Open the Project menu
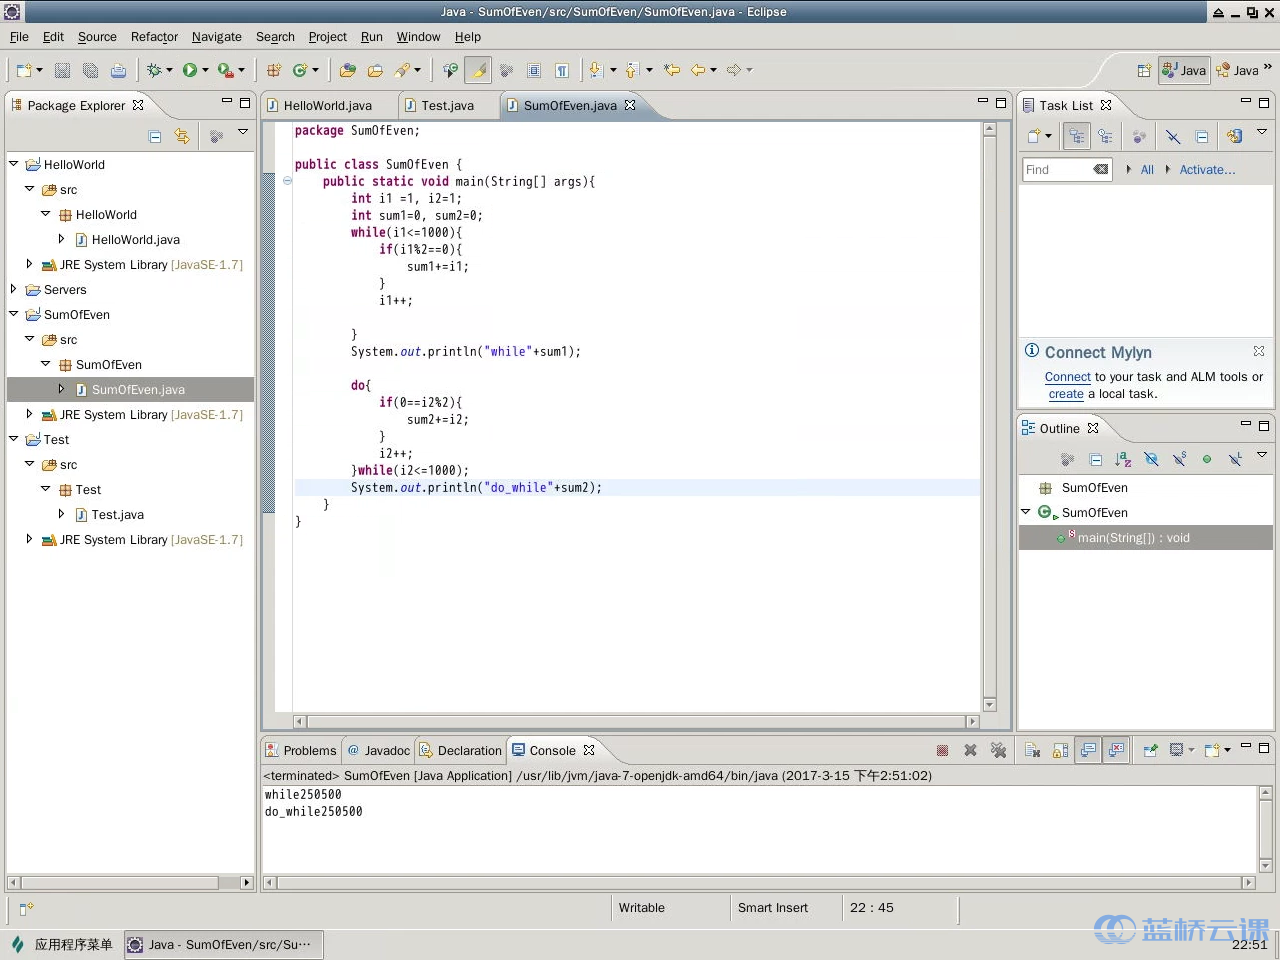 pos(328,37)
